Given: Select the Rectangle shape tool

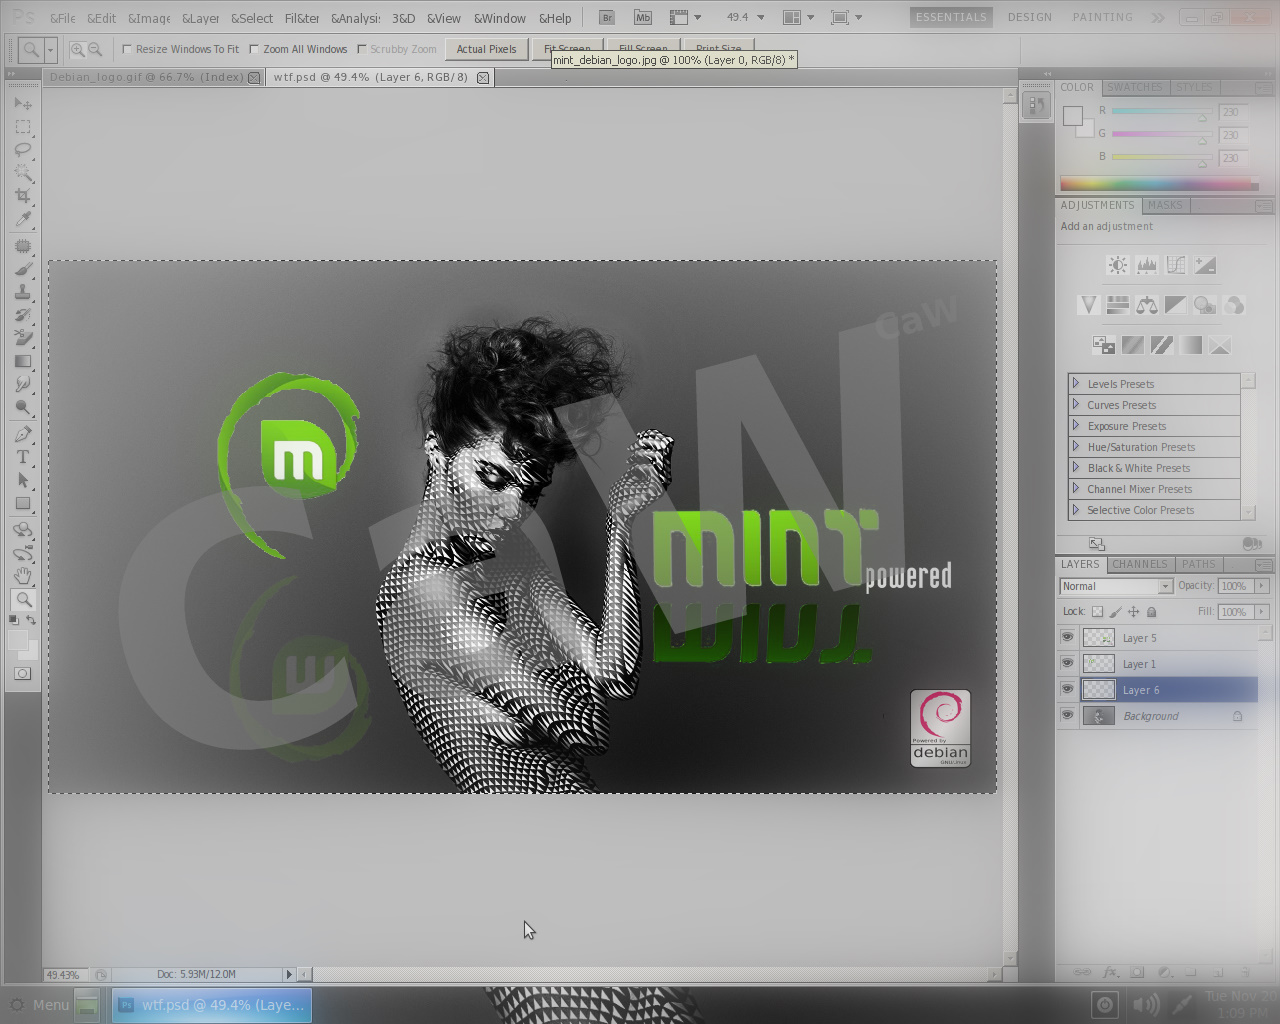Looking at the screenshot, I should [23, 503].
